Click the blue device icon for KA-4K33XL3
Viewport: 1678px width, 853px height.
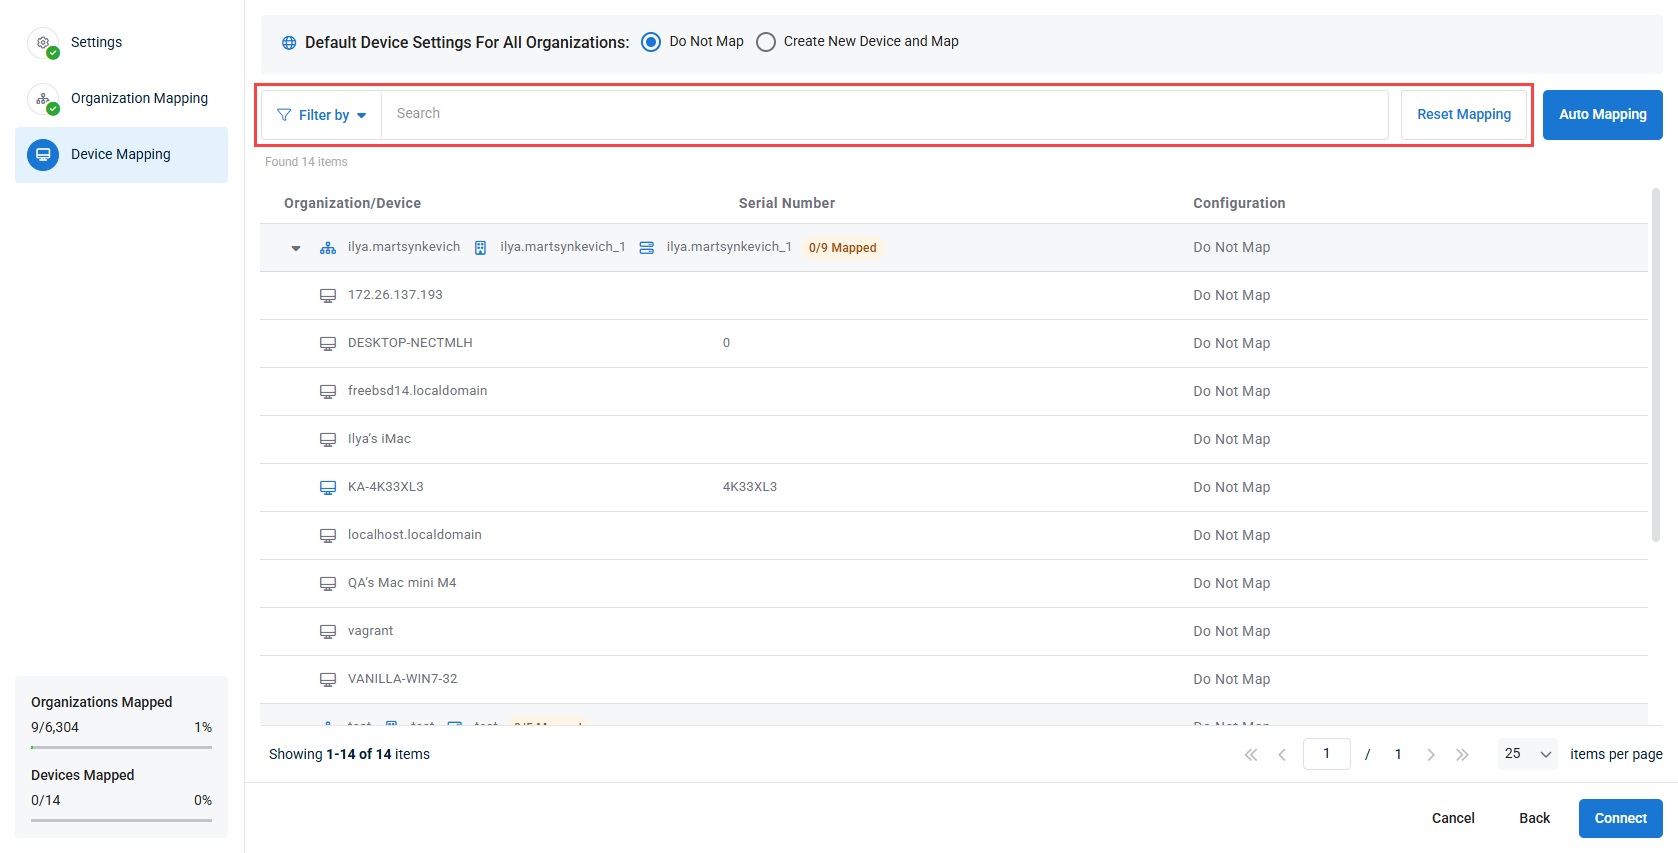point(327,488)
